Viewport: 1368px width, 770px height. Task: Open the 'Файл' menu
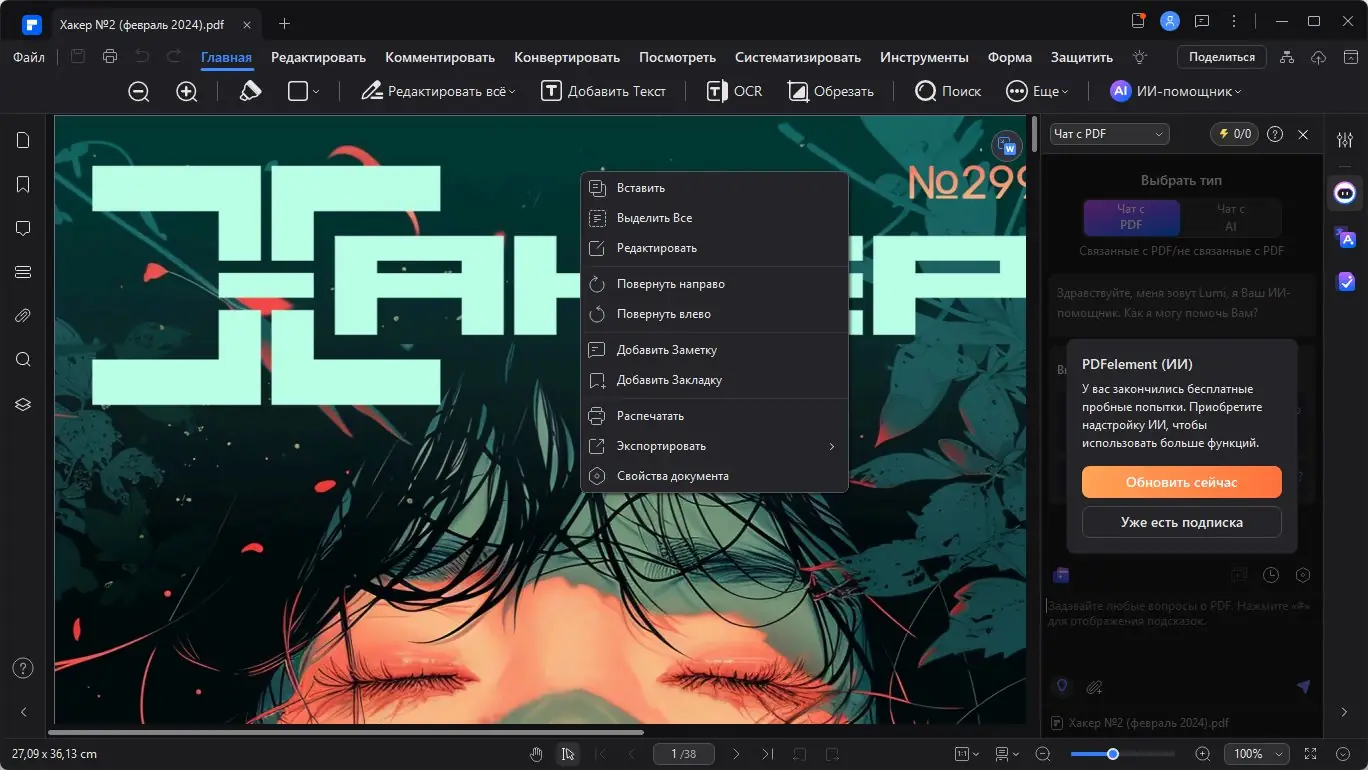tap(29, 57)
